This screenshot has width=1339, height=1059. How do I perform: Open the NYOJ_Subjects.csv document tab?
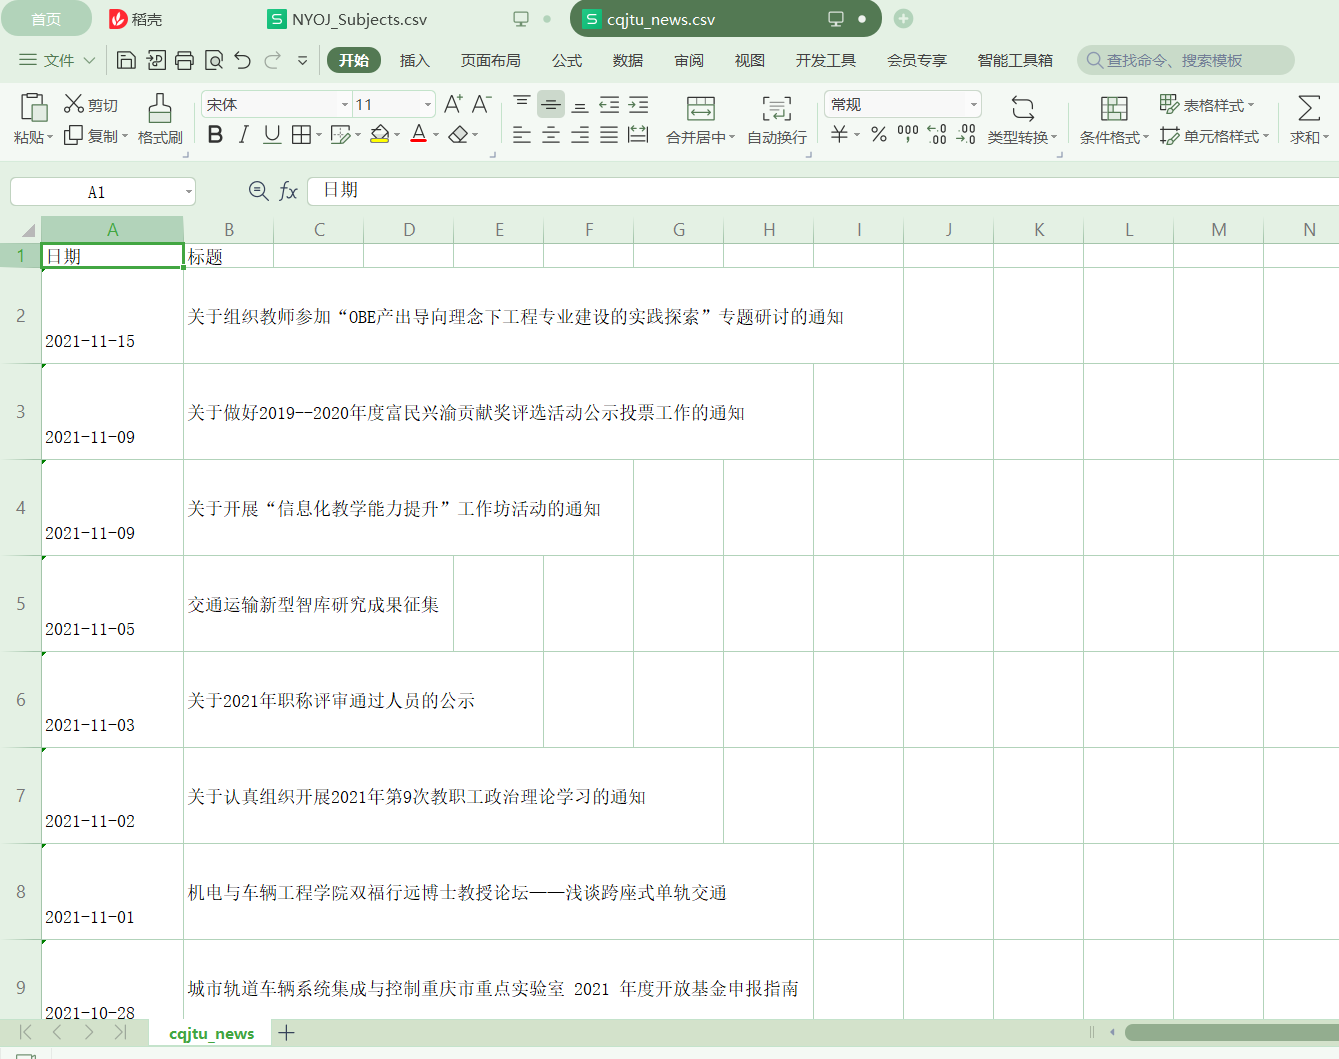coord(359,19)
